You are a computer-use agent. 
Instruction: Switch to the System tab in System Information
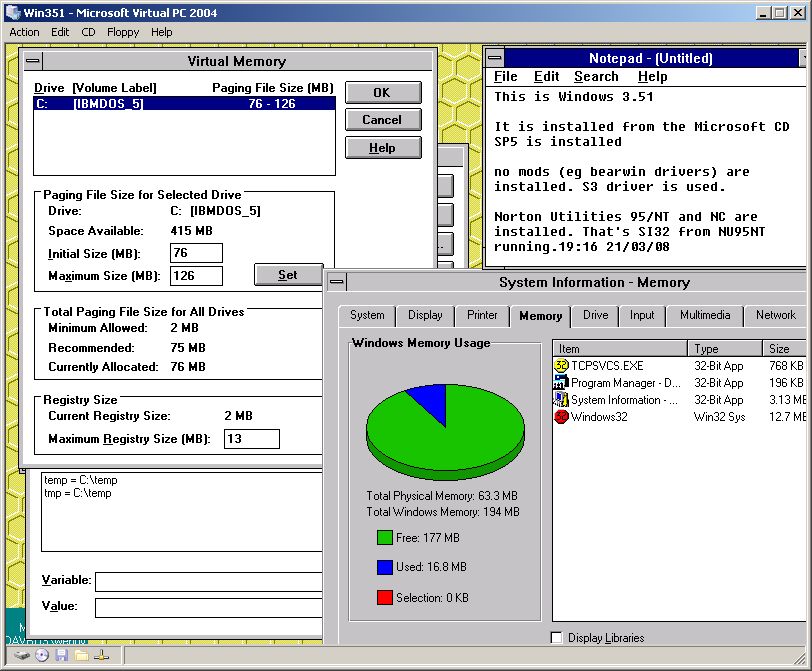tap(367, 315)
